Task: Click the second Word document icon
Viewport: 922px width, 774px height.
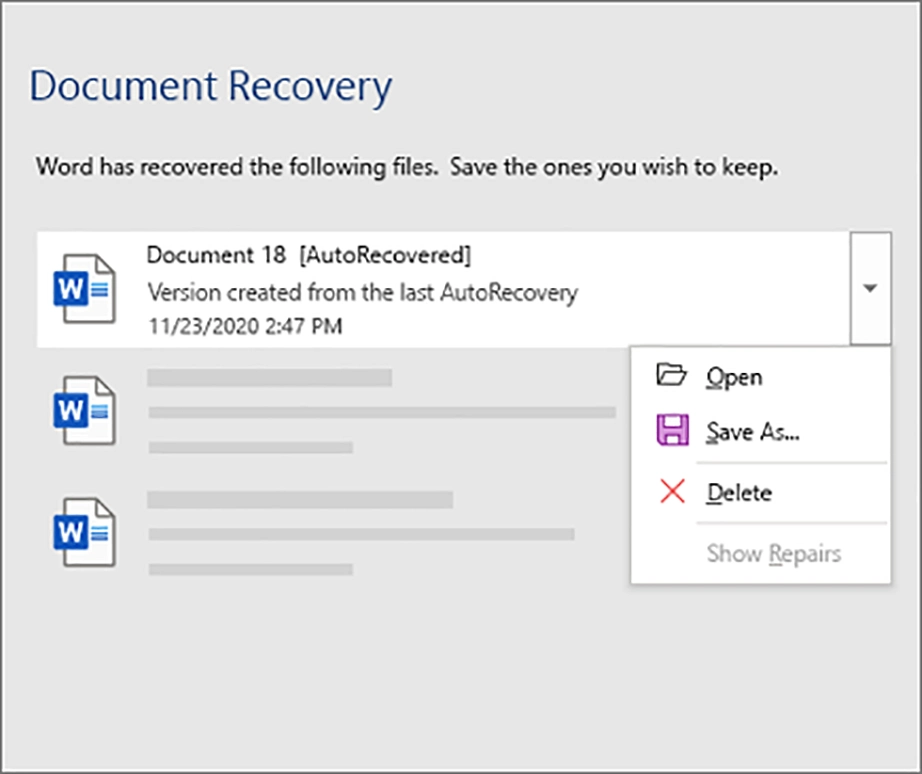Action: point(84,411)
